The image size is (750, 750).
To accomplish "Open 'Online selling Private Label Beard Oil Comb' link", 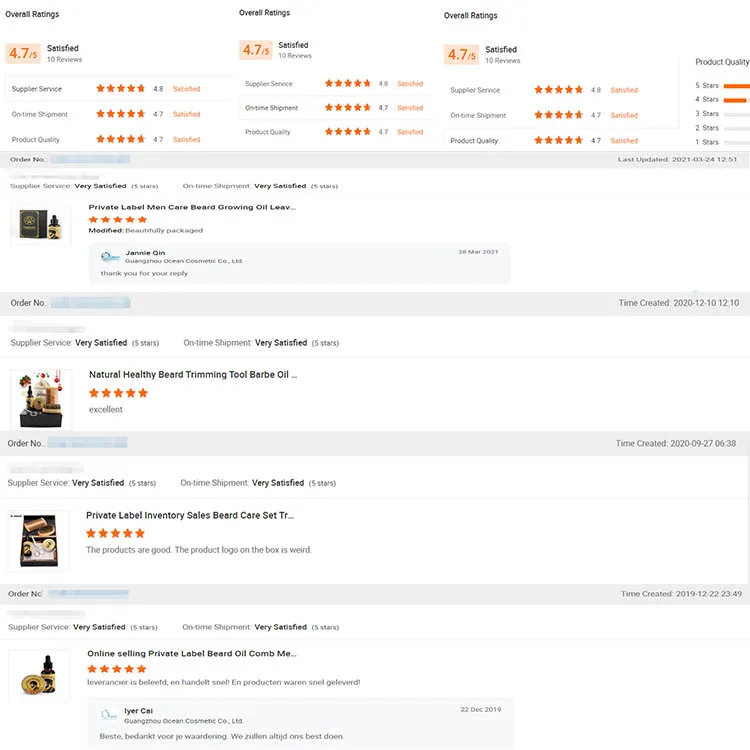I will click(192, 653).
